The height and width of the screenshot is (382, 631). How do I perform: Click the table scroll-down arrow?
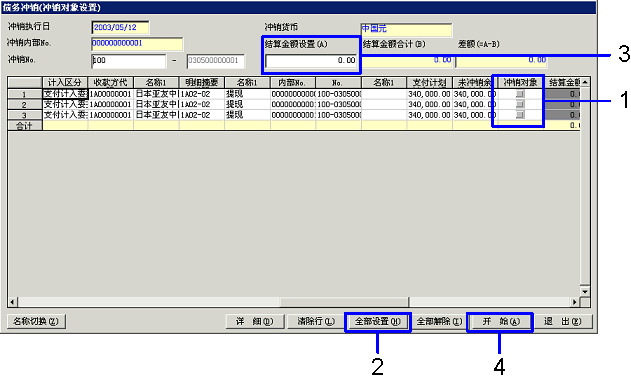(x=585, y=291)
